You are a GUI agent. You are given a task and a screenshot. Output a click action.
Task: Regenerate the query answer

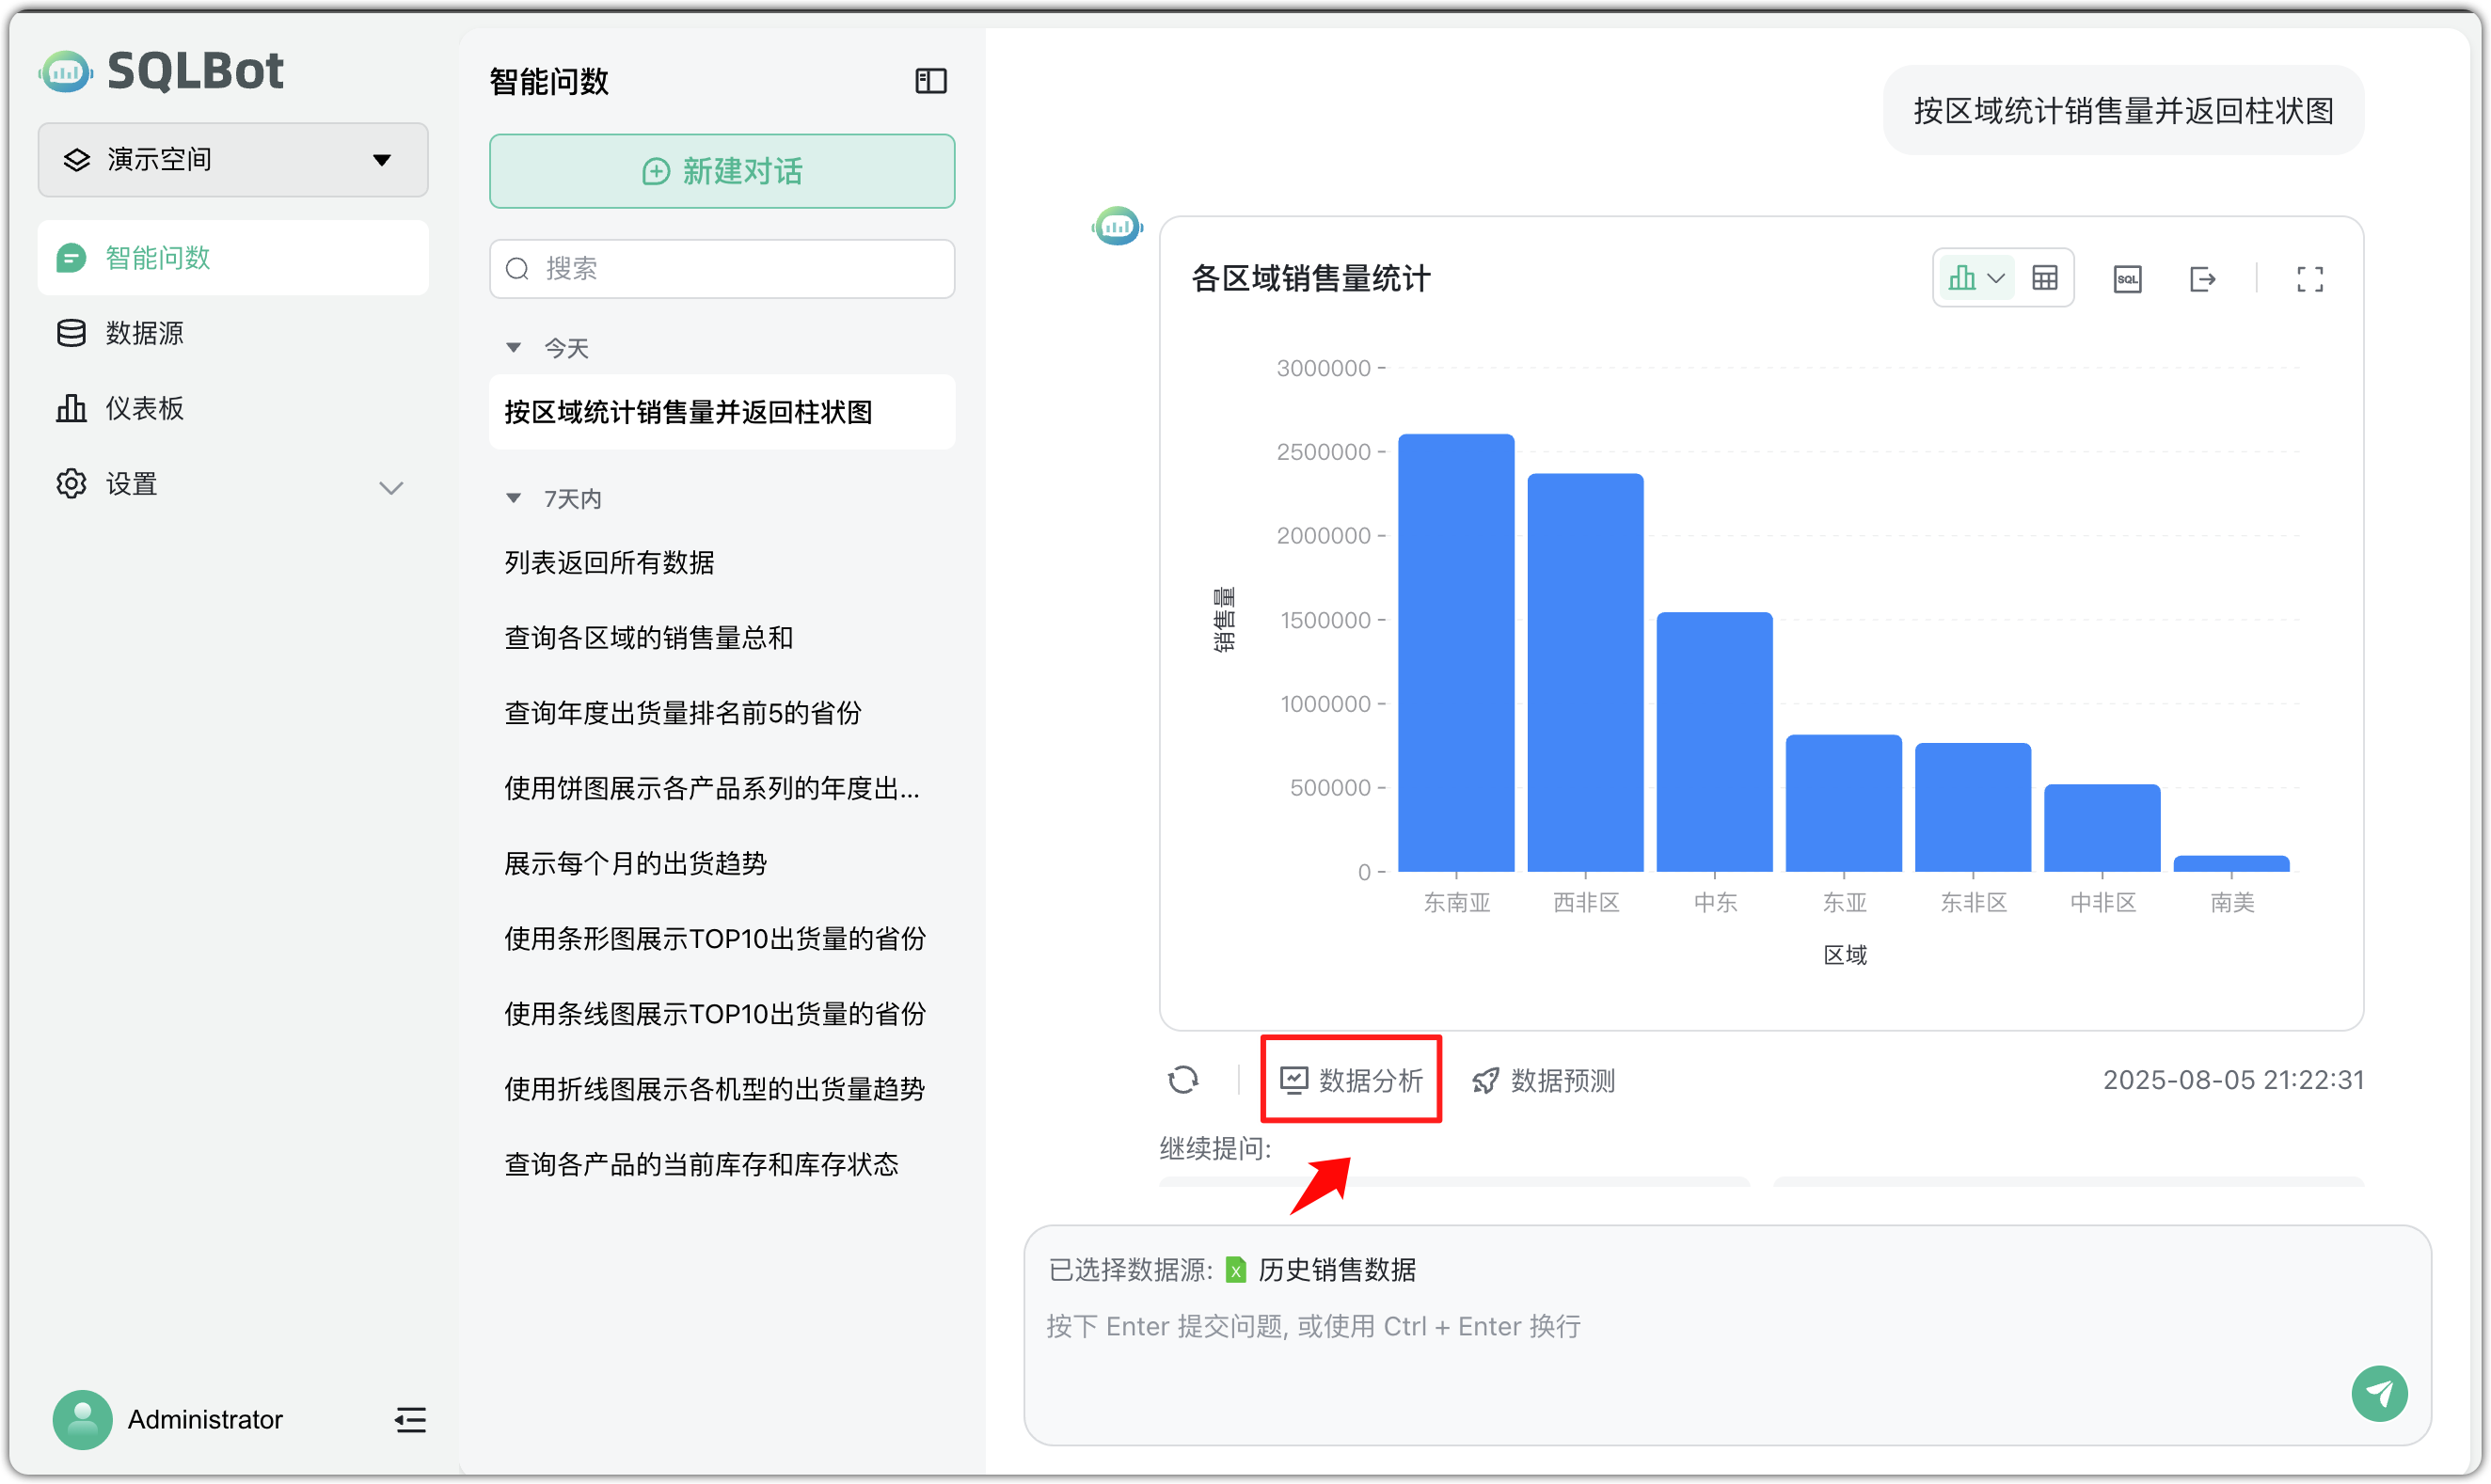(x=1185, y=1080)
